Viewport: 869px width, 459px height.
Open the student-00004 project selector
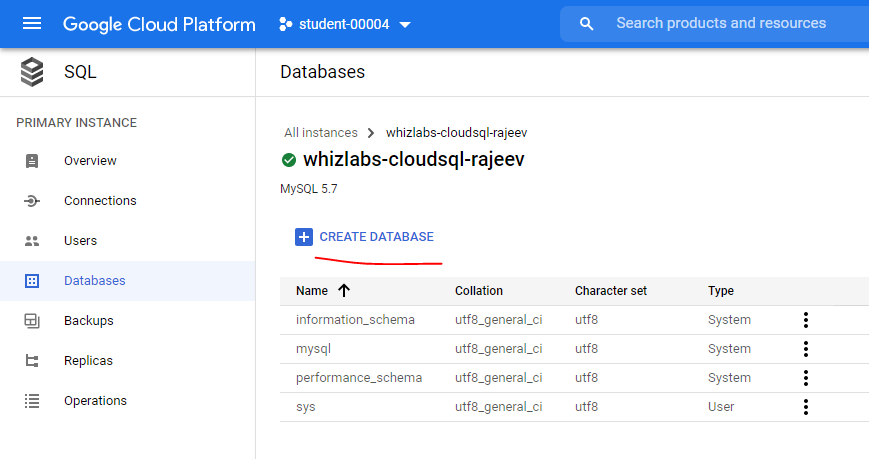tap(345, 24)
